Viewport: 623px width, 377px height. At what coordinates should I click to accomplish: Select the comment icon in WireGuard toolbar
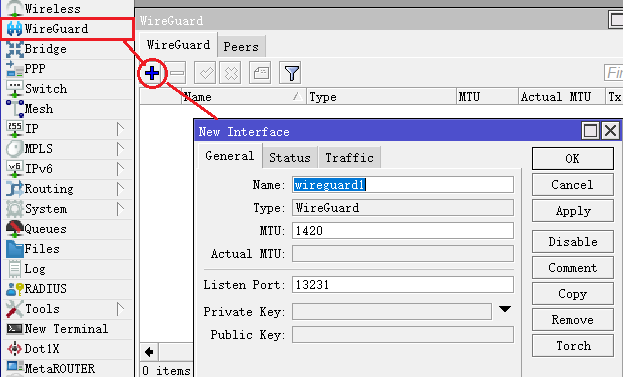(260, 73)
